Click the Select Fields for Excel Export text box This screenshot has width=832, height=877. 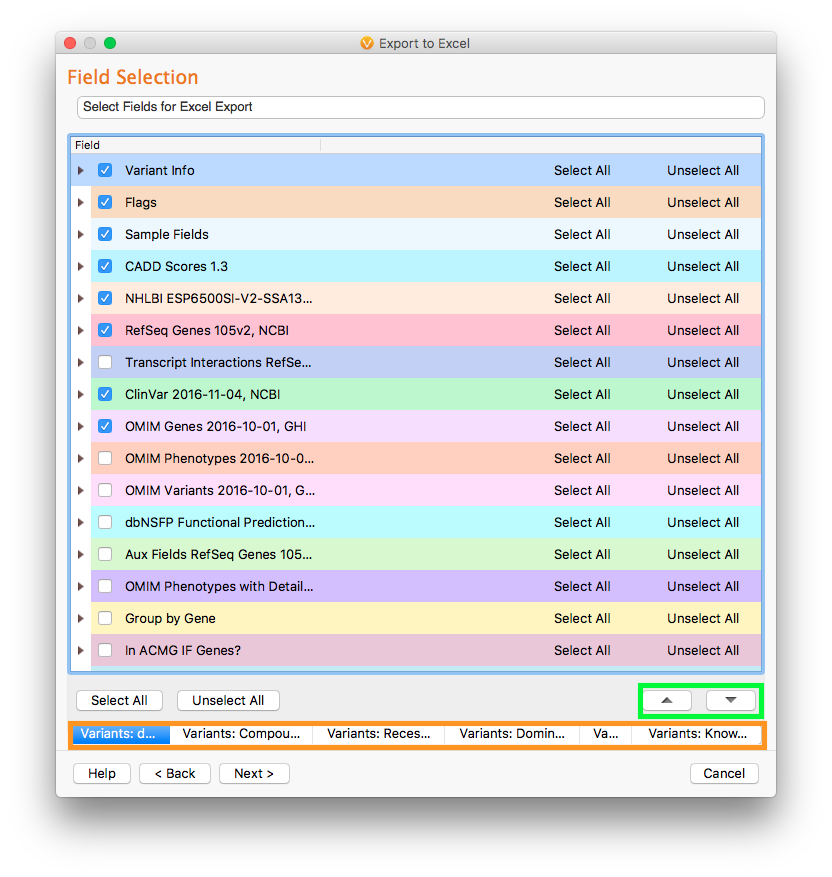point(420,107)
